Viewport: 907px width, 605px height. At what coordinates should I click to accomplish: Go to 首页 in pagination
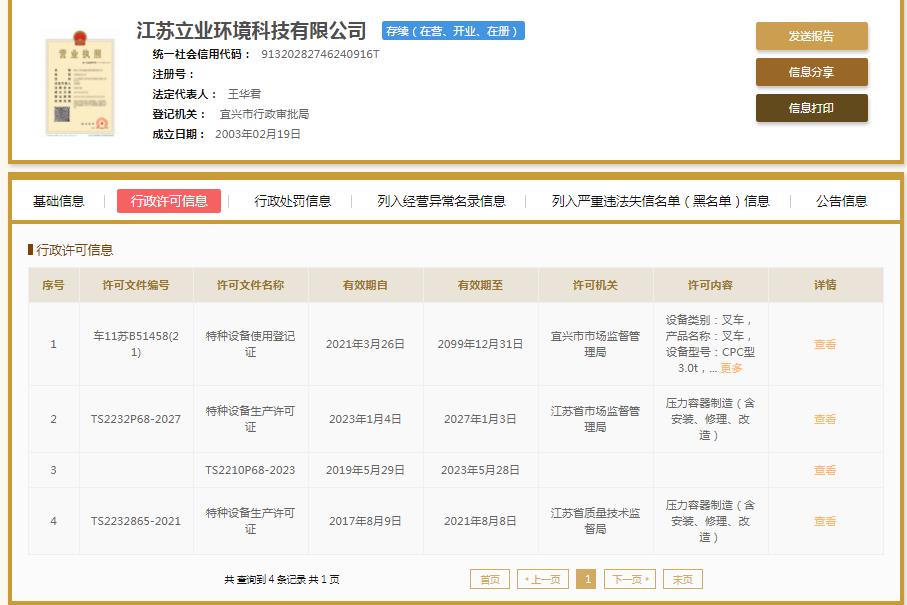tap(490, 579)
